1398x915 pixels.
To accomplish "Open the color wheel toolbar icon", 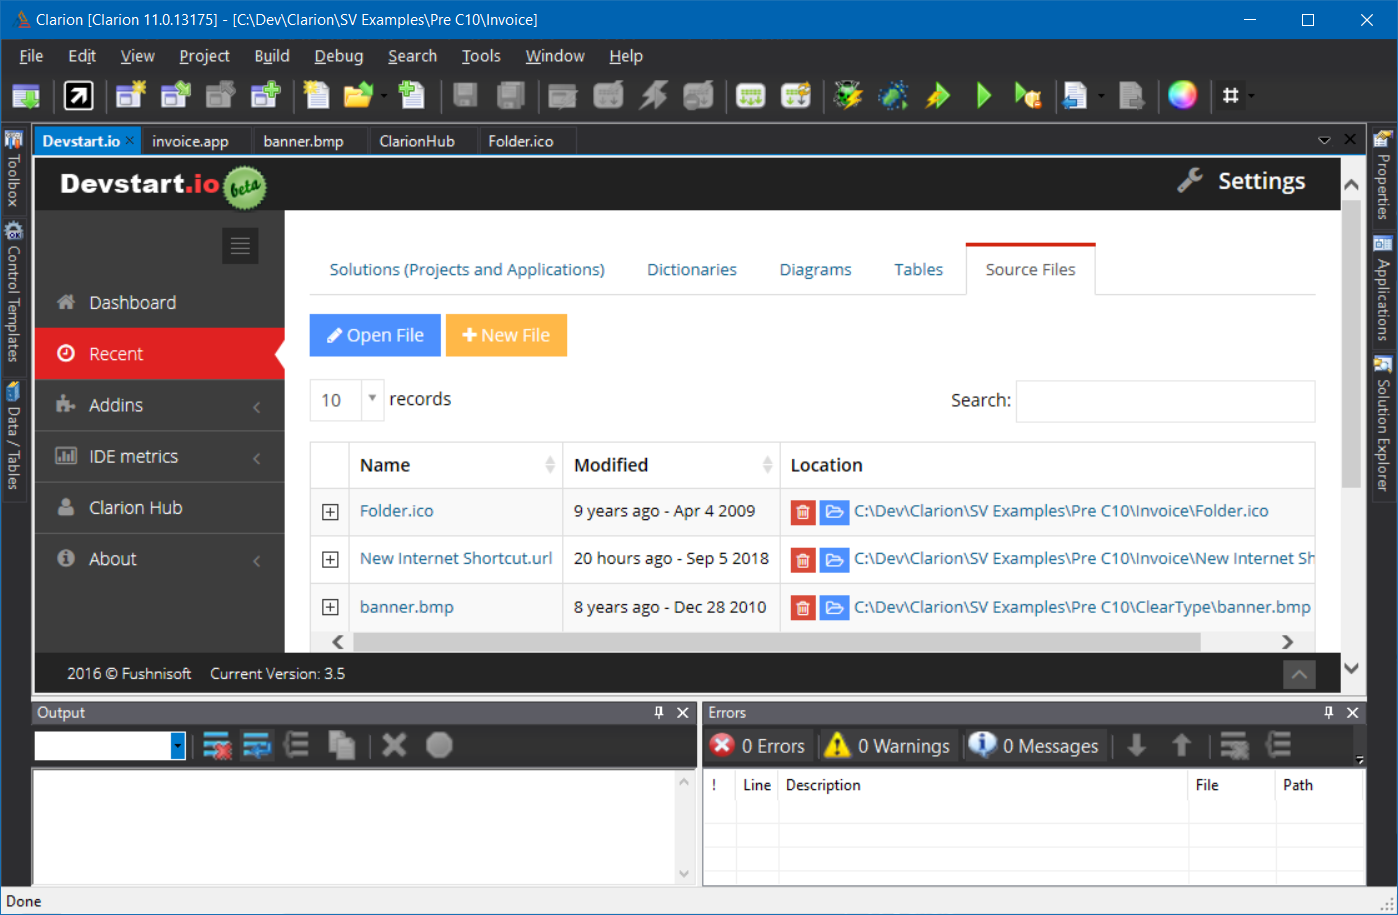I will click(1182, 95).
